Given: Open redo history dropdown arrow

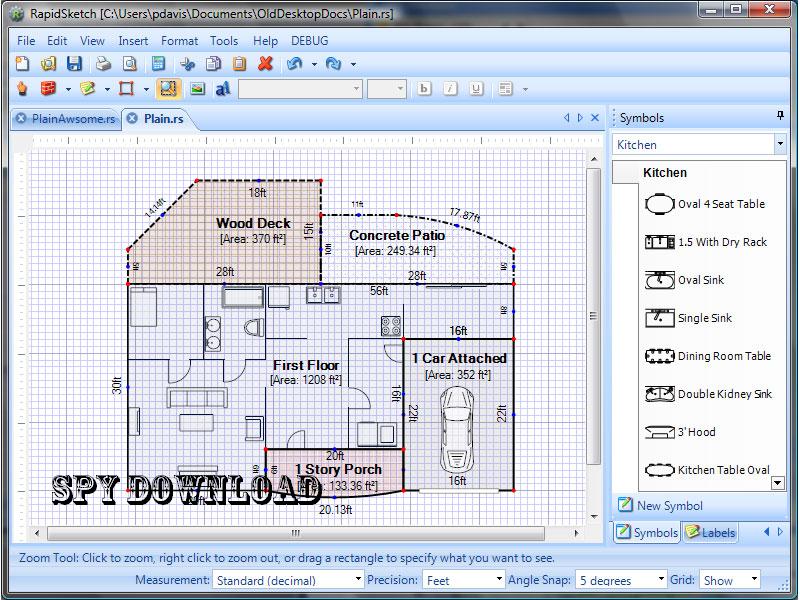Looking at the screenshot, I should pyautogui.click(x=353, y=64).
